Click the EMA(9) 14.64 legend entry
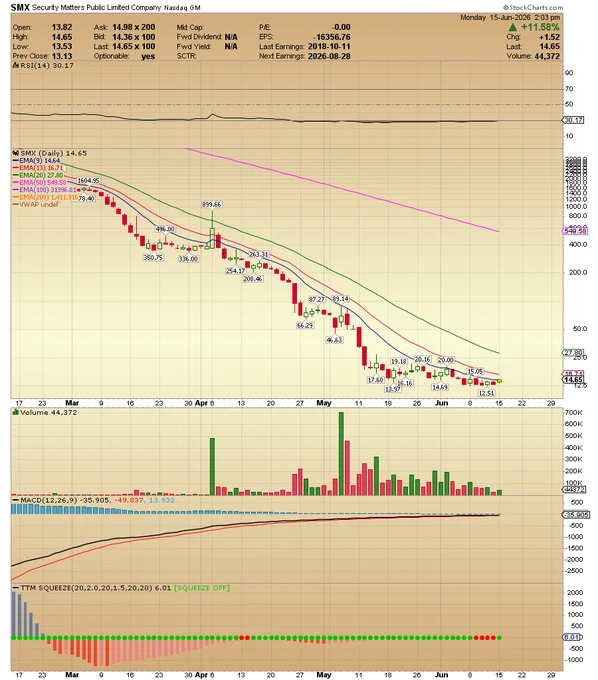The image size is (598, 680). coord(36,160)
